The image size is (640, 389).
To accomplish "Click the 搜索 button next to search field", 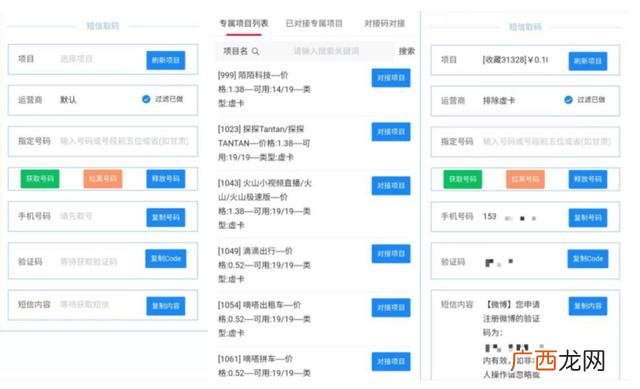I will point(407,51).
